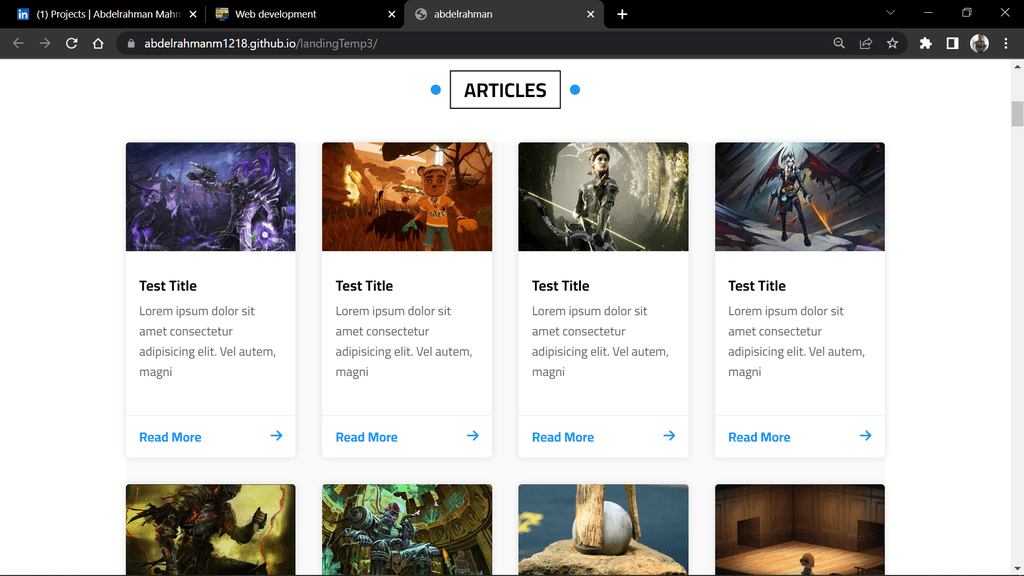
Task: Click the arrow icon on fourth card
Action: (x=865, y=436)
